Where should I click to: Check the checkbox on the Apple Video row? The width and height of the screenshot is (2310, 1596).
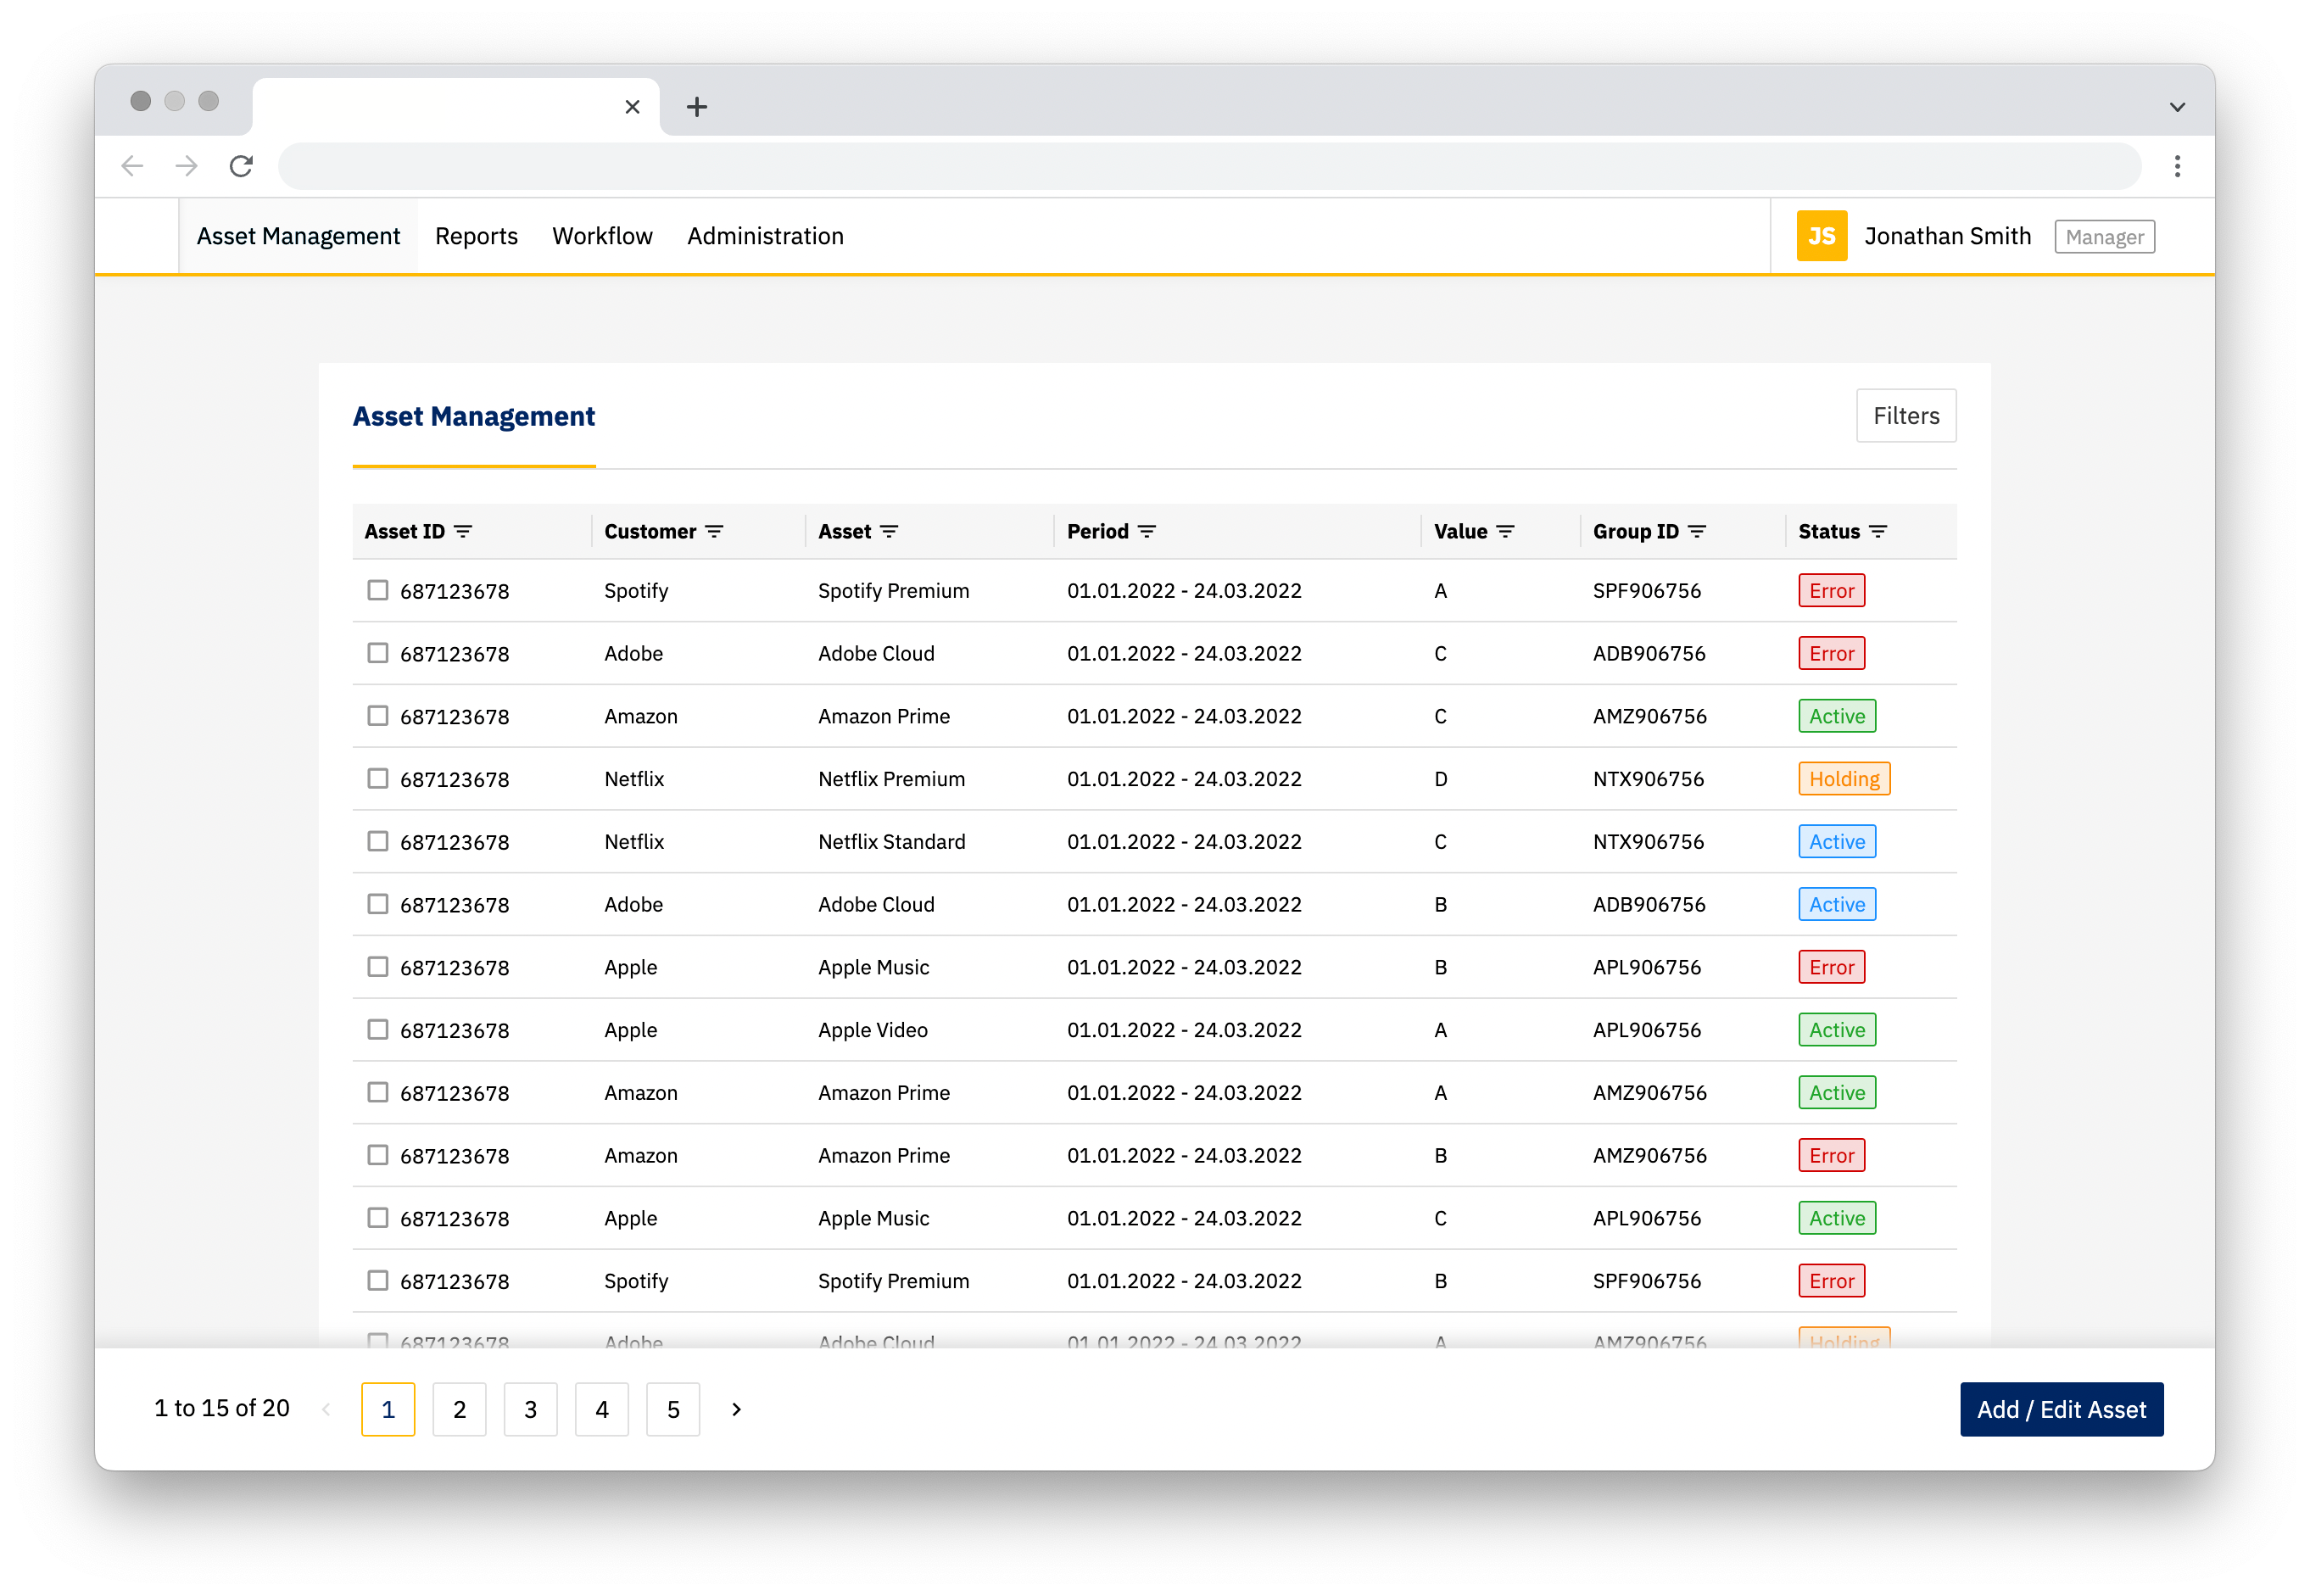377,1029
